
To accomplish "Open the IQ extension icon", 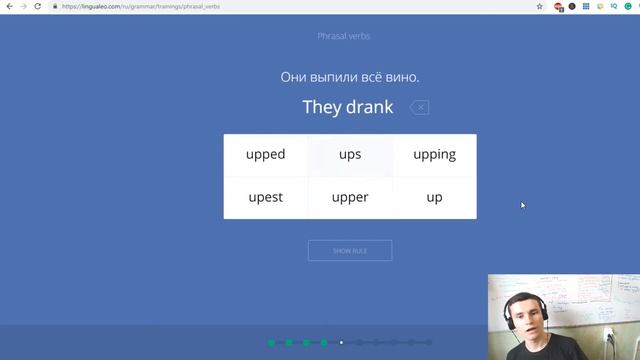I will (614, 6).
